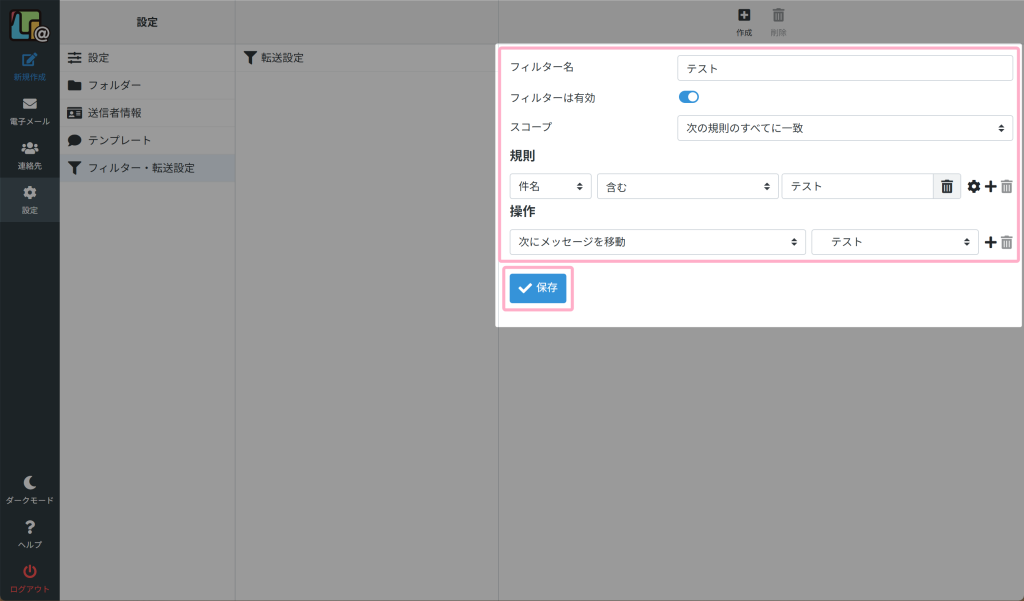Open the スコープ dropdown
The width and height of the screenshot is (1024, 601).
coord(844,128)
